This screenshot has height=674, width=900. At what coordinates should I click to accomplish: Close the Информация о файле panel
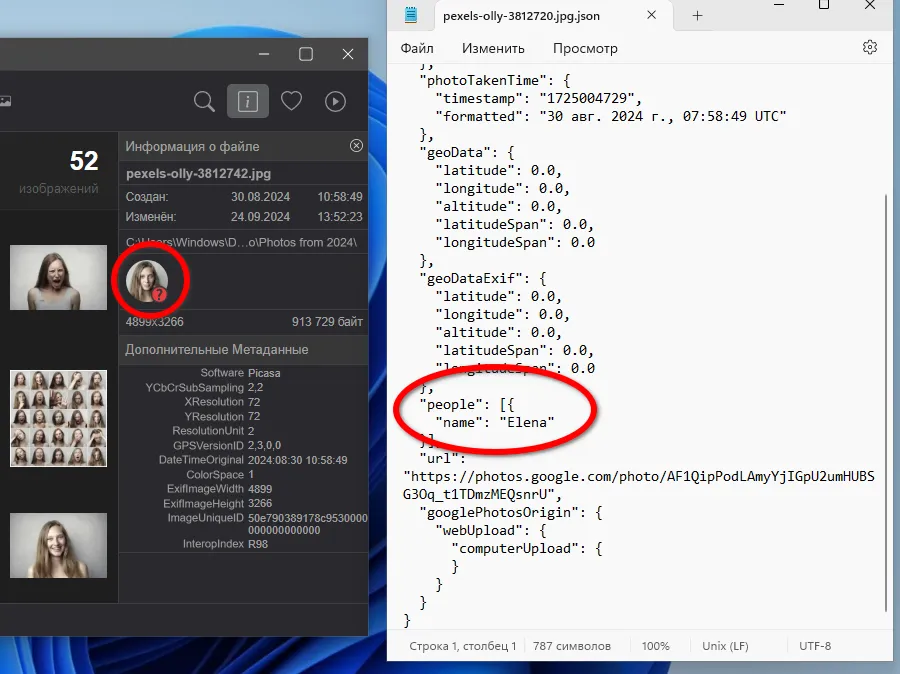coord(356,146)
